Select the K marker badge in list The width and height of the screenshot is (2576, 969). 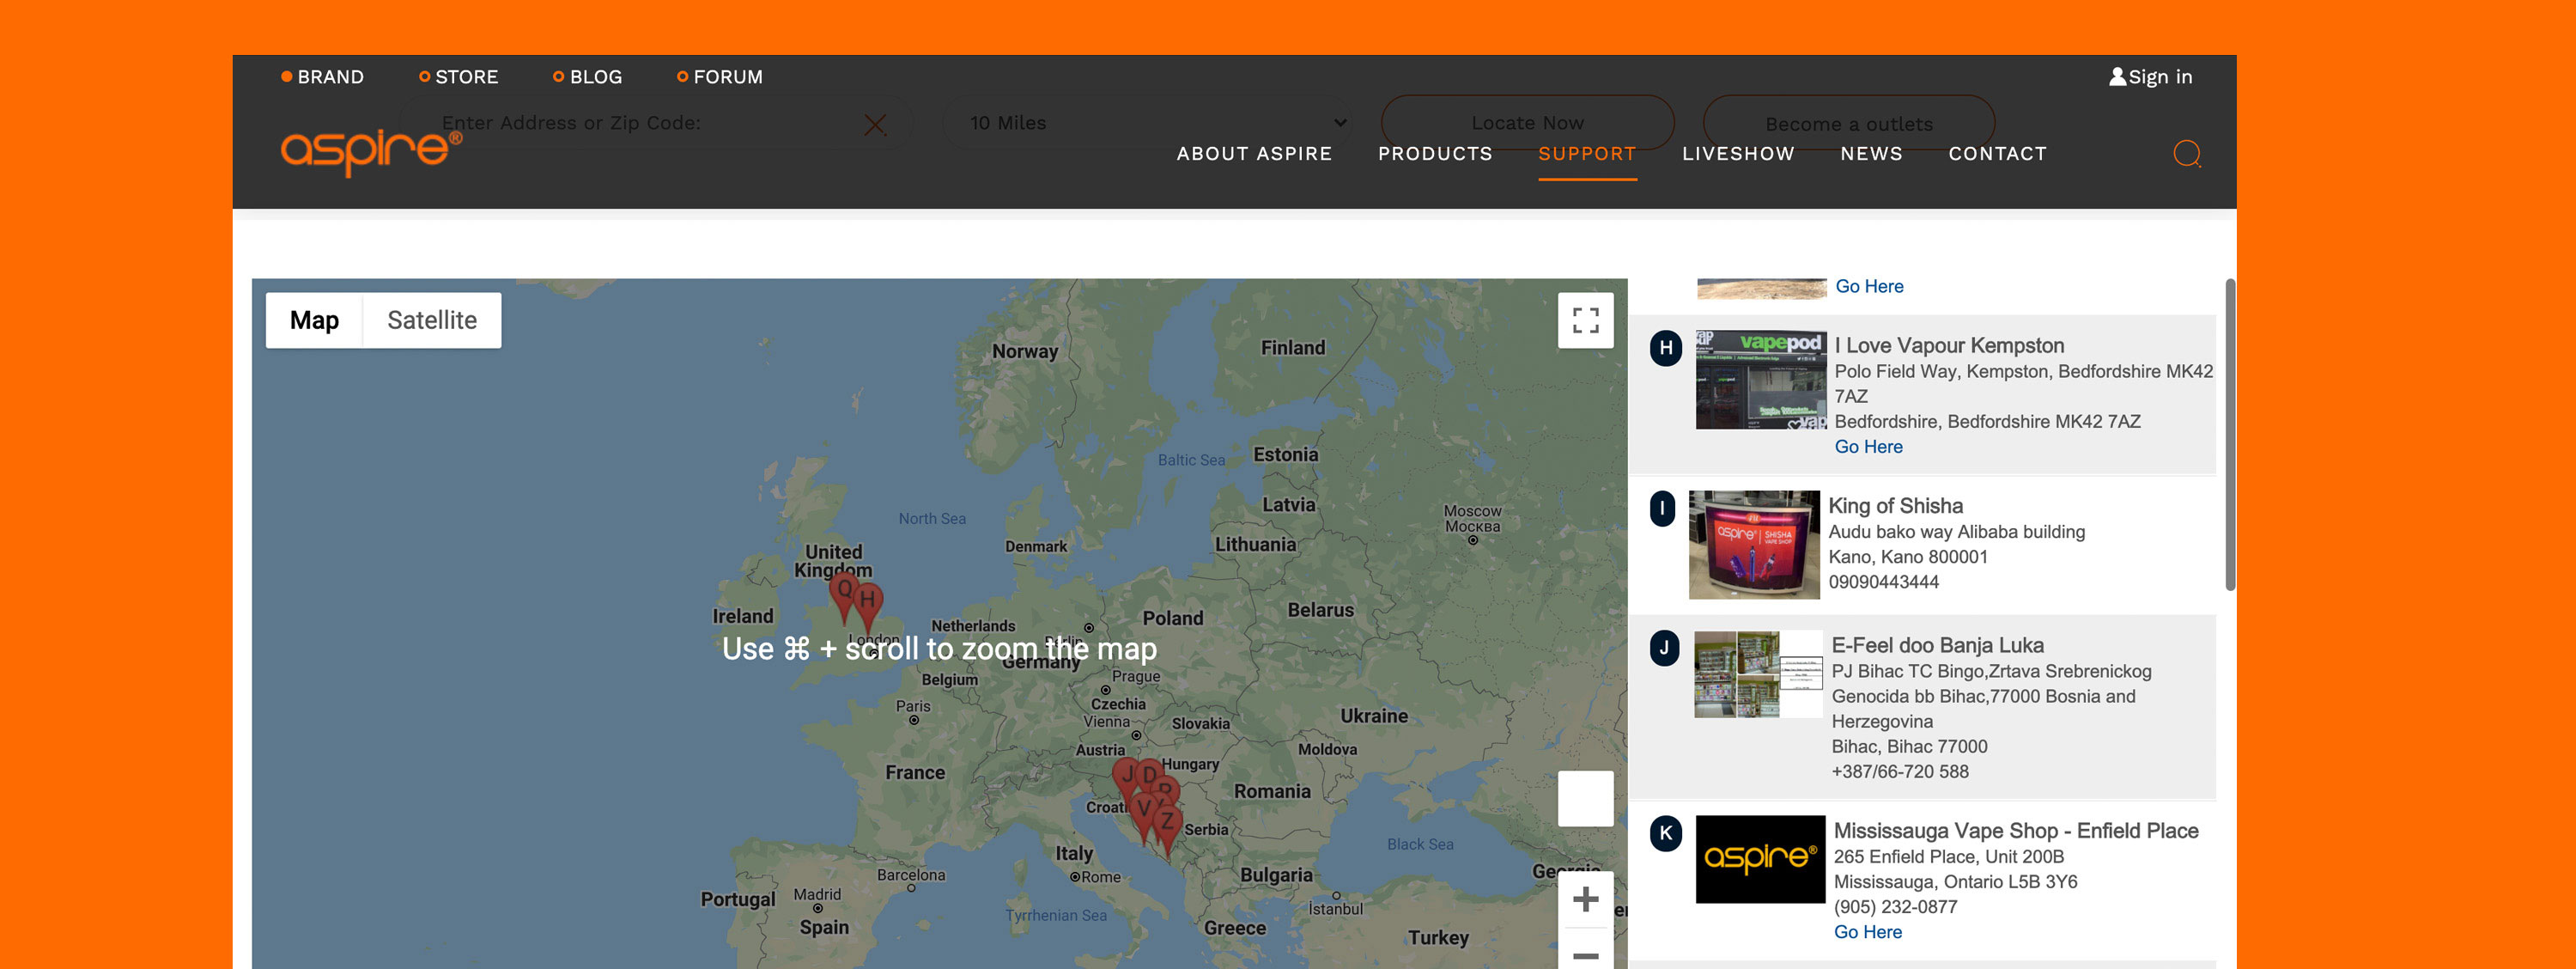coord(1665,833)
